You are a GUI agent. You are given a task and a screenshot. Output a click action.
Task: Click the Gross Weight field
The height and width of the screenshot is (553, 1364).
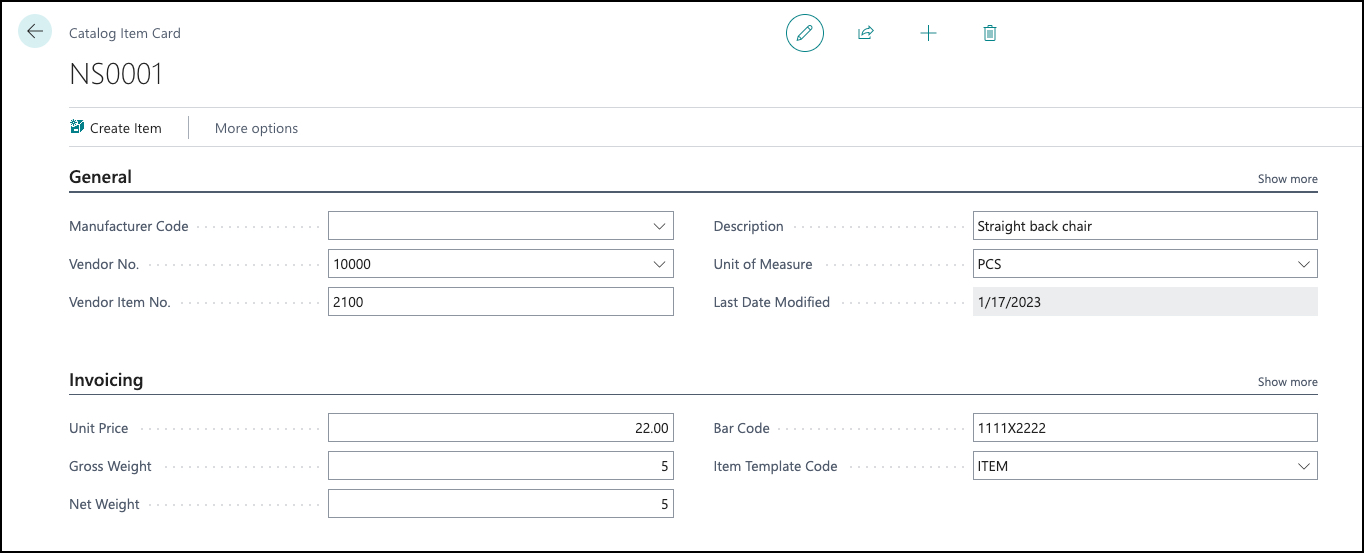(501, 466)
